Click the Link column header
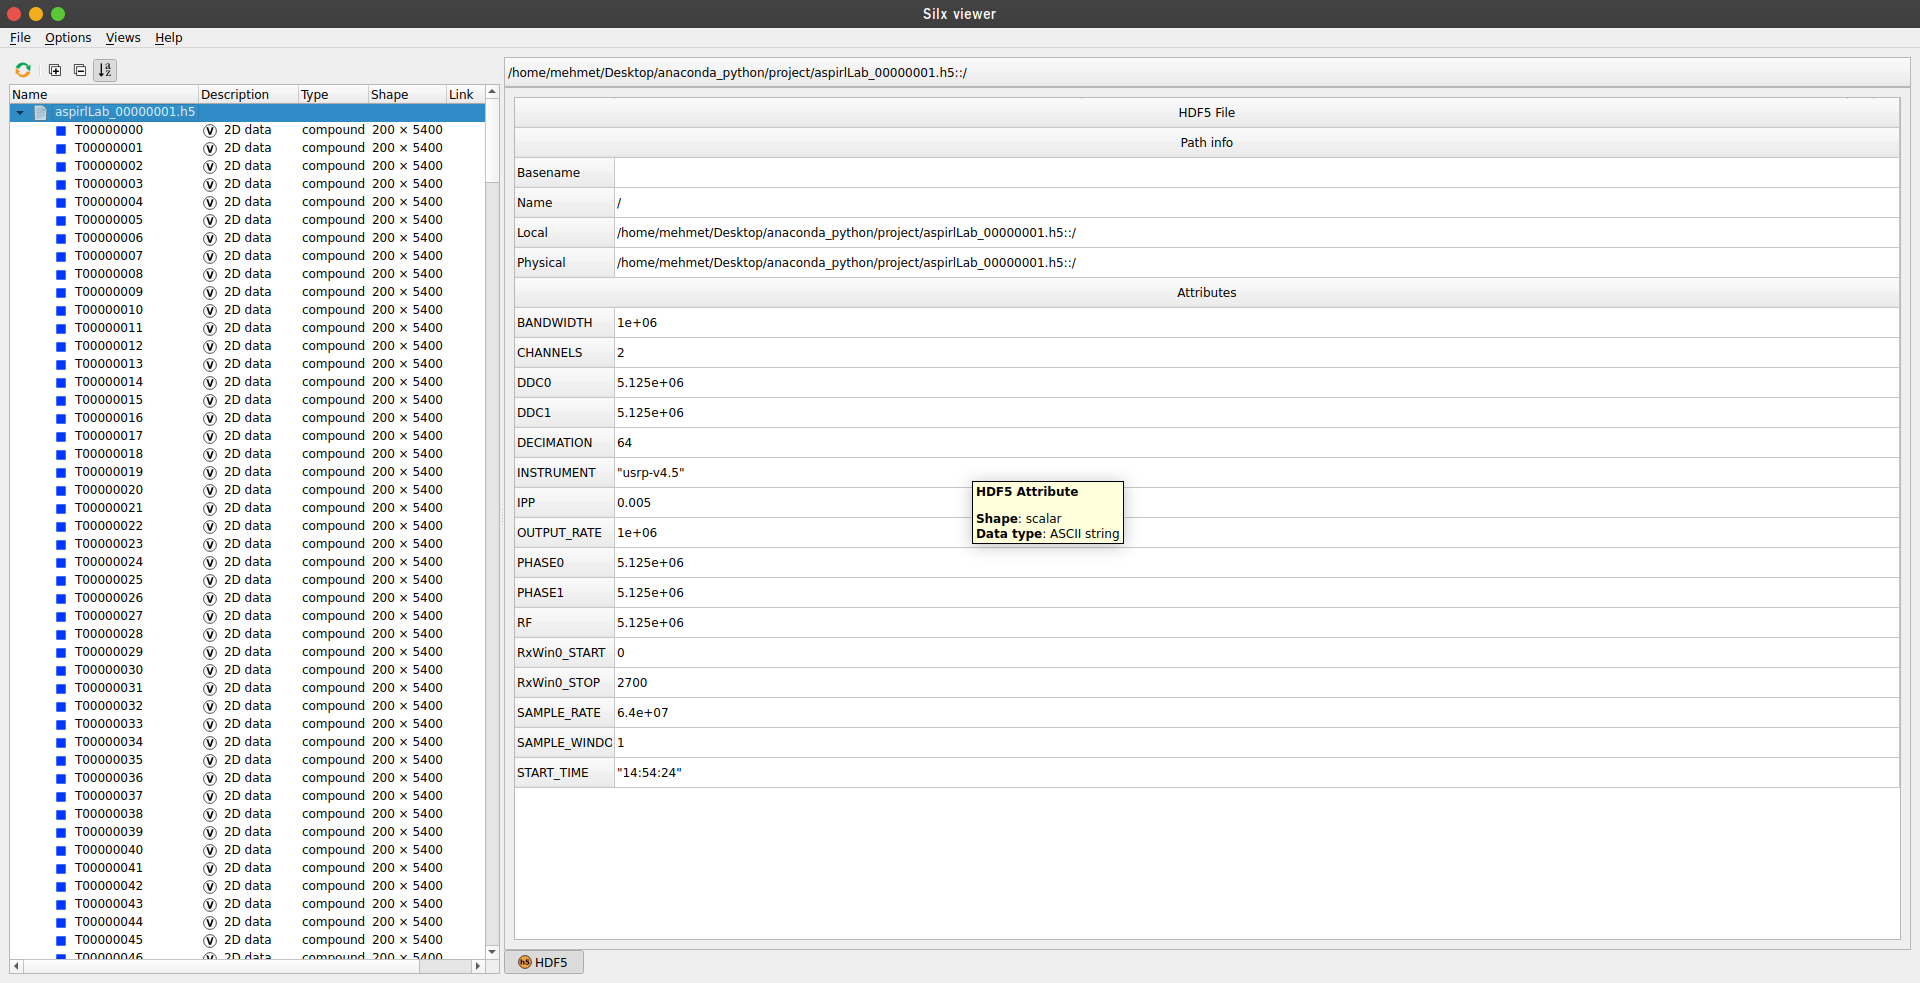Viewport: 1920px width, 983px height. coord(465,95)
